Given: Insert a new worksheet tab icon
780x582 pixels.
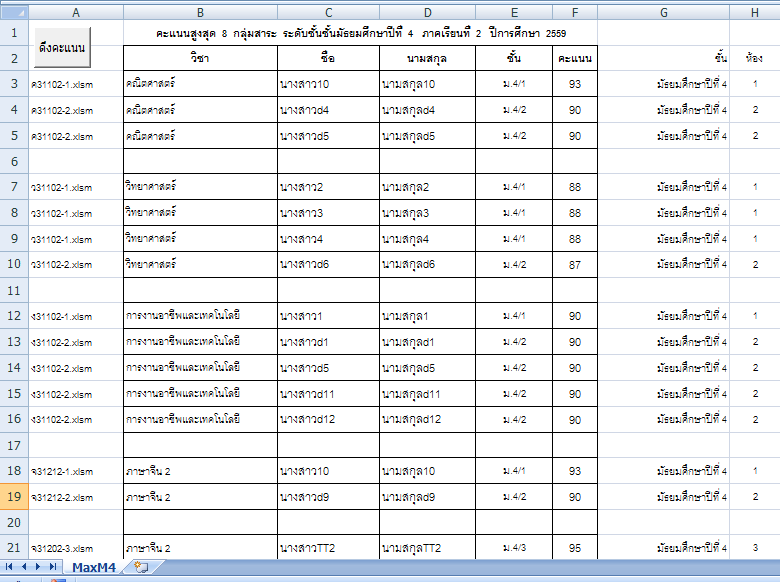Looking at the screenshot, I should pos(141,568).
